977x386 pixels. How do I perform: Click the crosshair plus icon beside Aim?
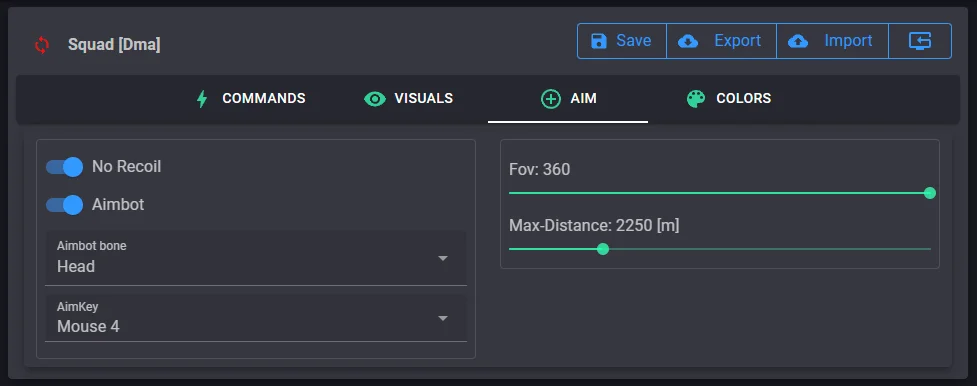[551, 99]
